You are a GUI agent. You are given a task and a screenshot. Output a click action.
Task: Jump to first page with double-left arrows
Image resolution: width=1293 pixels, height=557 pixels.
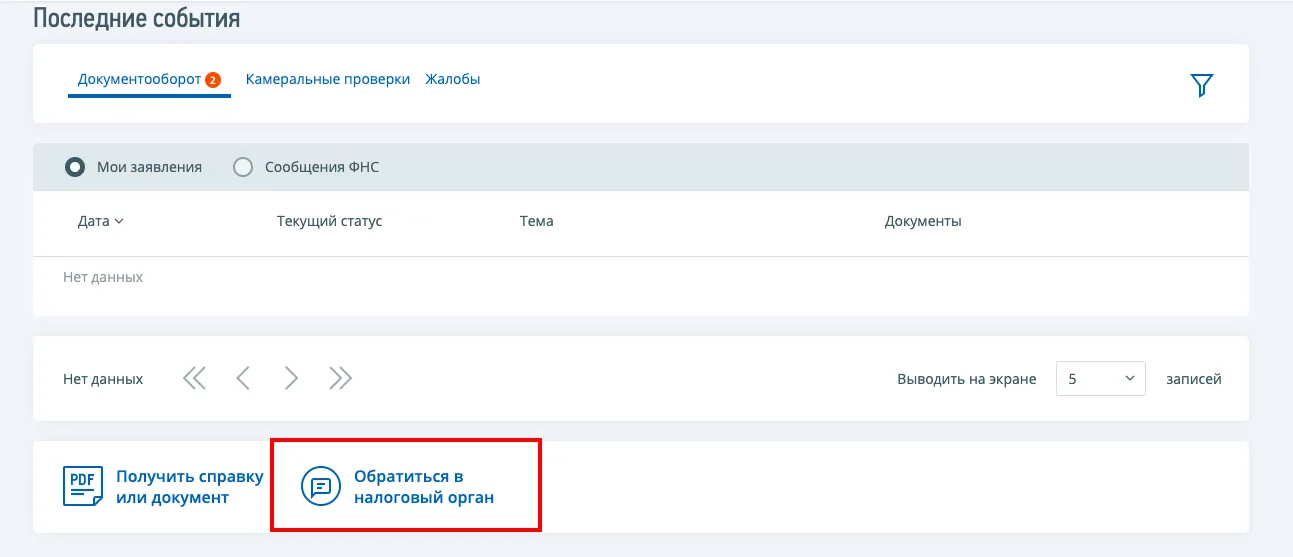194,378
